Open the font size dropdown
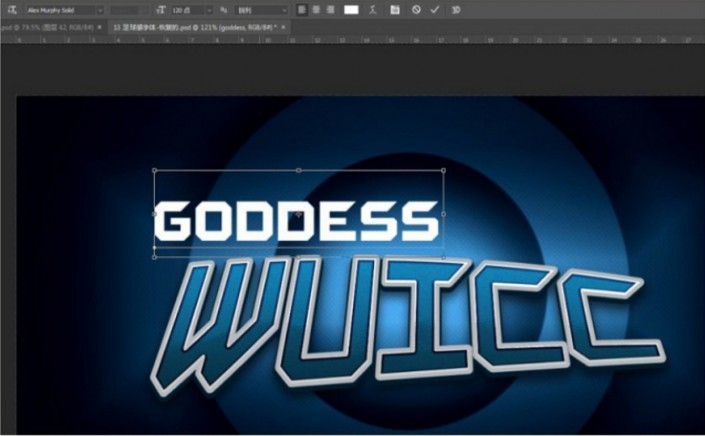 tap(209, 10)
